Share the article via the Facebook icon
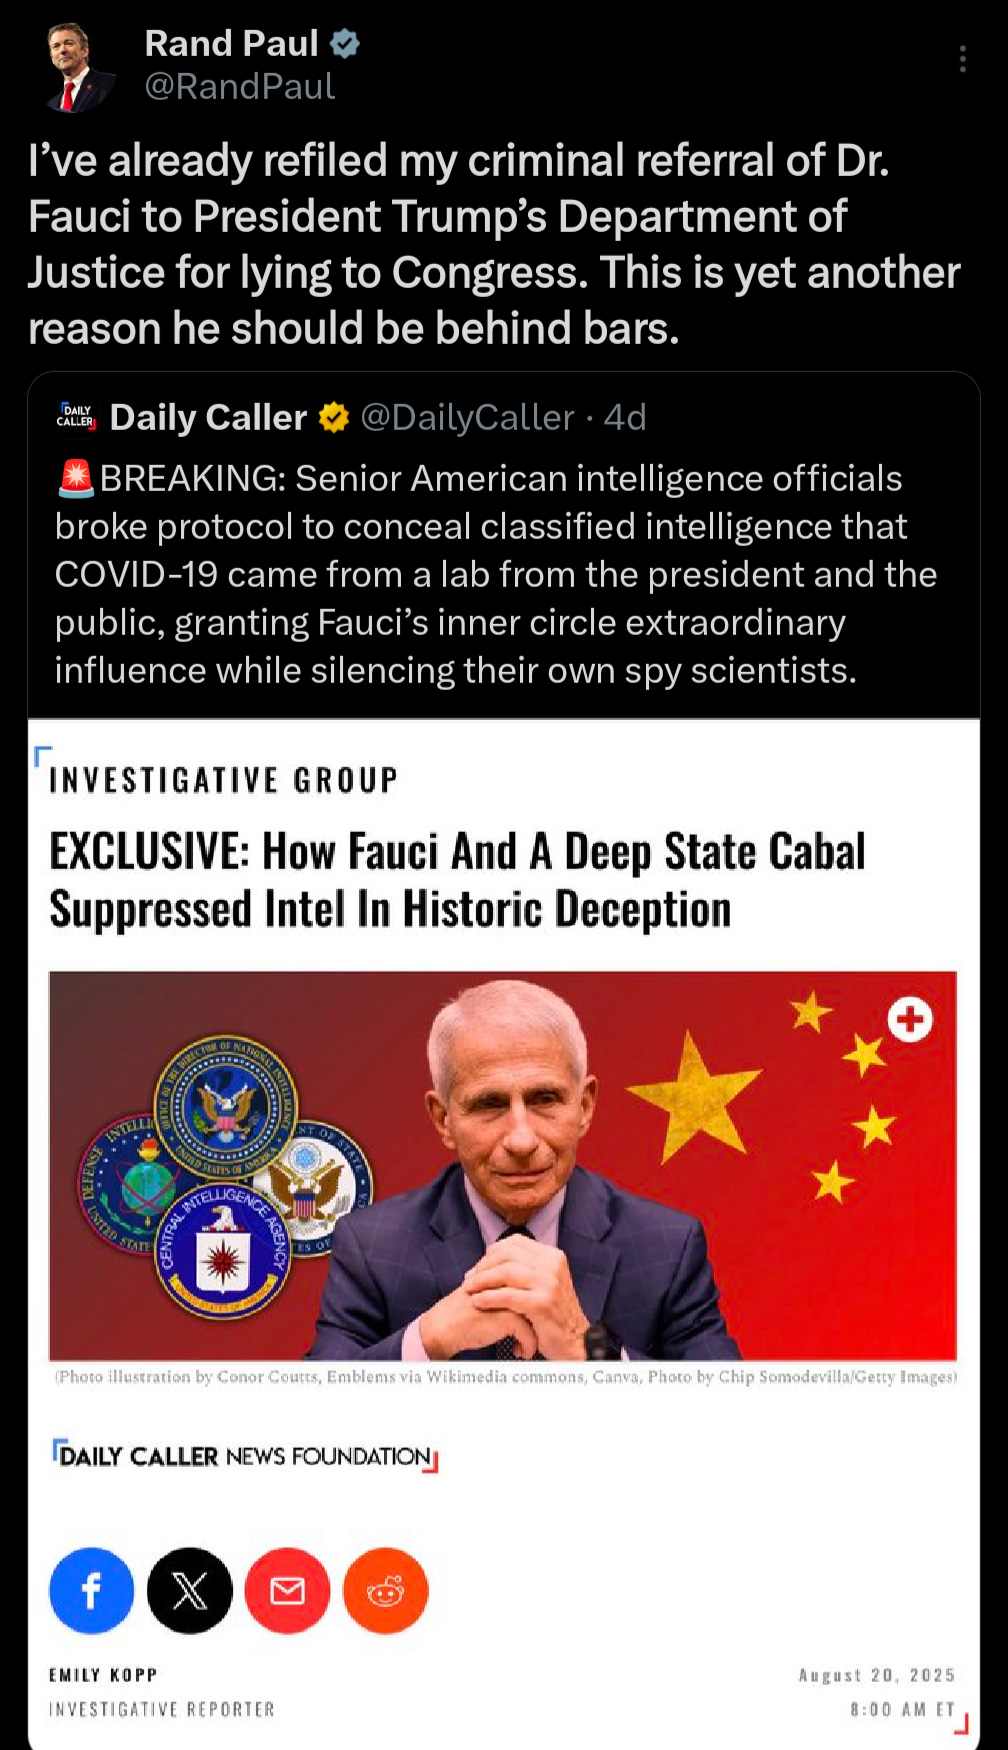Screen dimensions: 1008x1750 point(91,1590)
